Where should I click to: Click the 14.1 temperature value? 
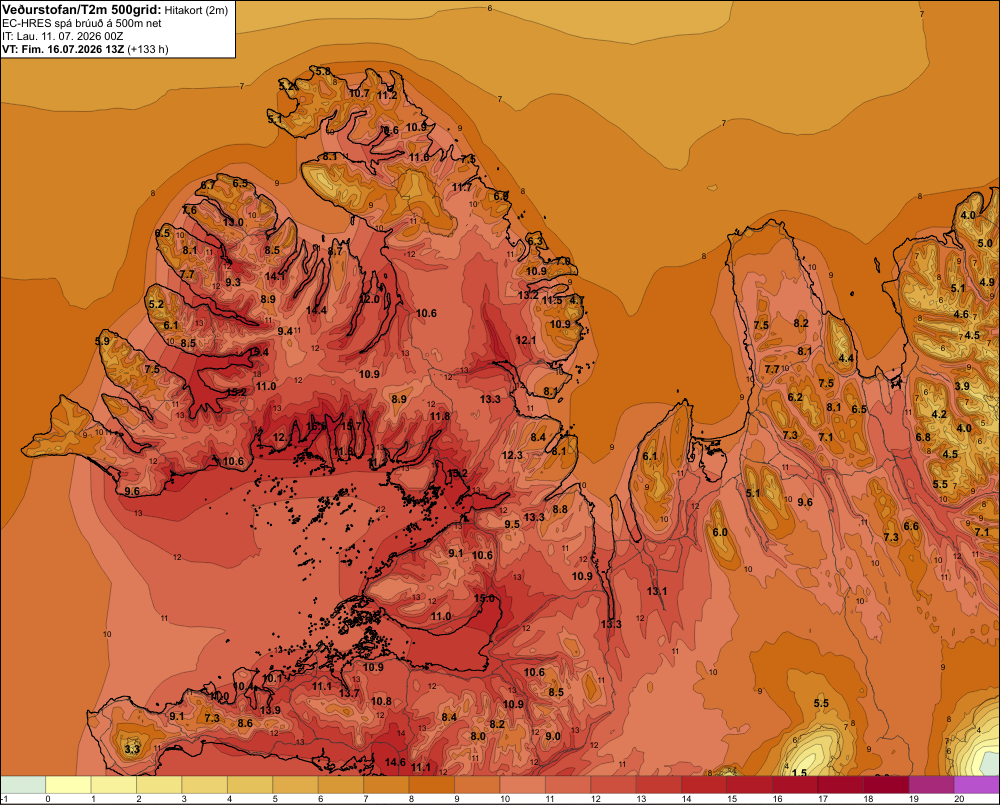coord(275,276)
